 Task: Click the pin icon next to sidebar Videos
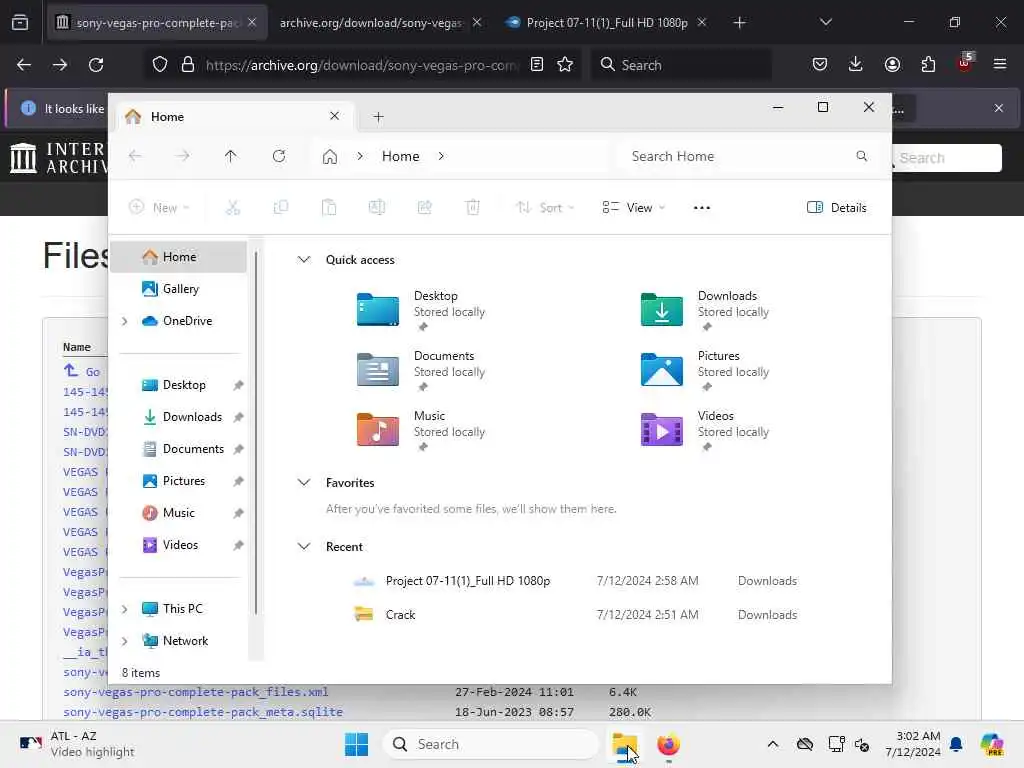(x=238, y=545)
